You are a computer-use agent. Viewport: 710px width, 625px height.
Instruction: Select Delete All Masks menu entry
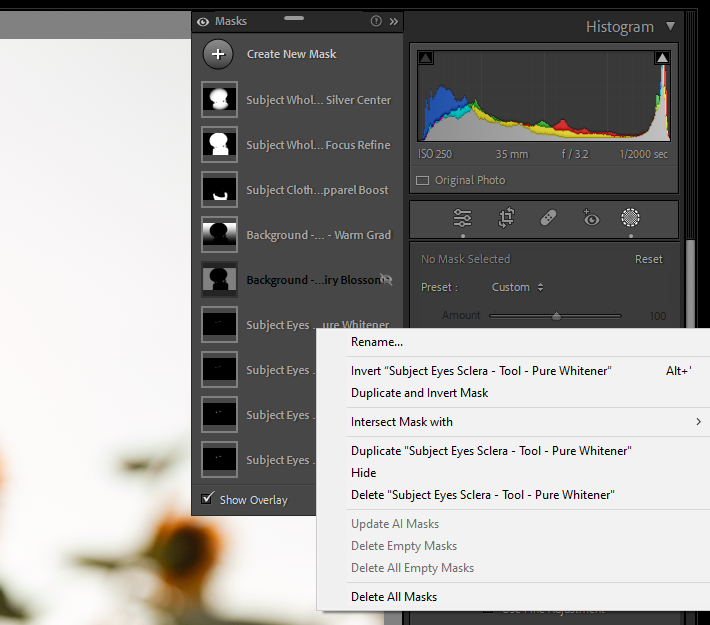click(394, 597)
